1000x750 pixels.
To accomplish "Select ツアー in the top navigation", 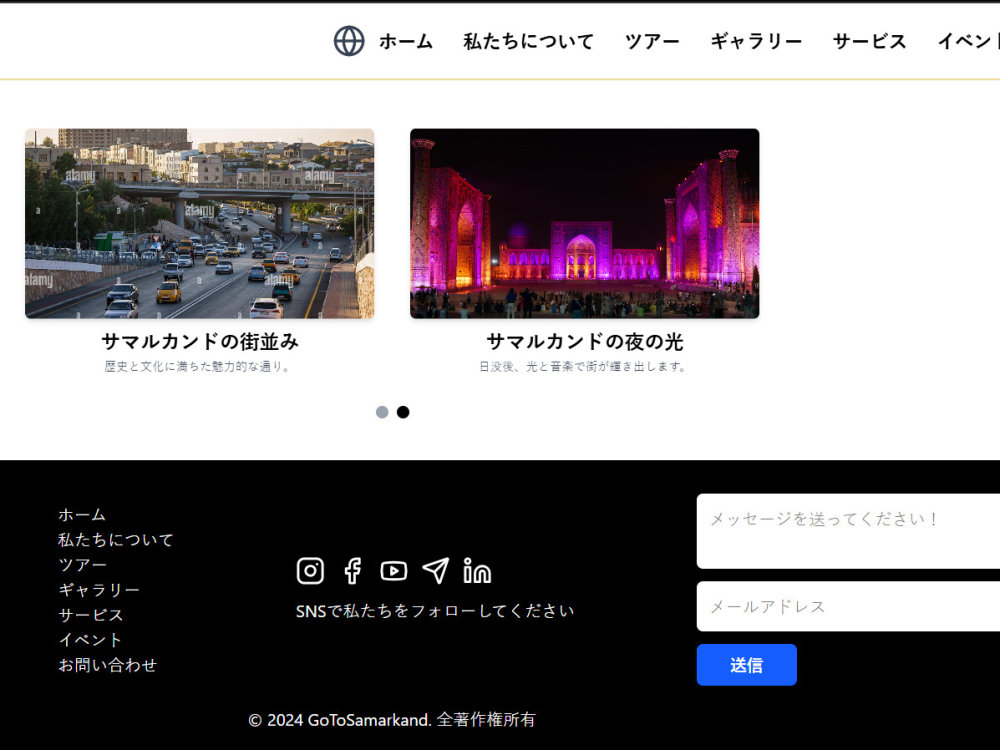I will coord(652,41).
